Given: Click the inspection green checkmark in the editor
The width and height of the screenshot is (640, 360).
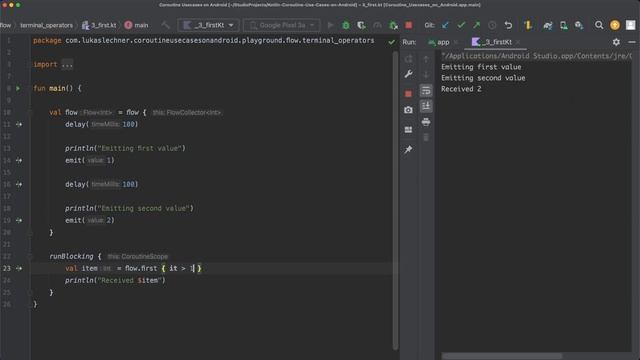Looking at the screenshot, I should (391, 42).
